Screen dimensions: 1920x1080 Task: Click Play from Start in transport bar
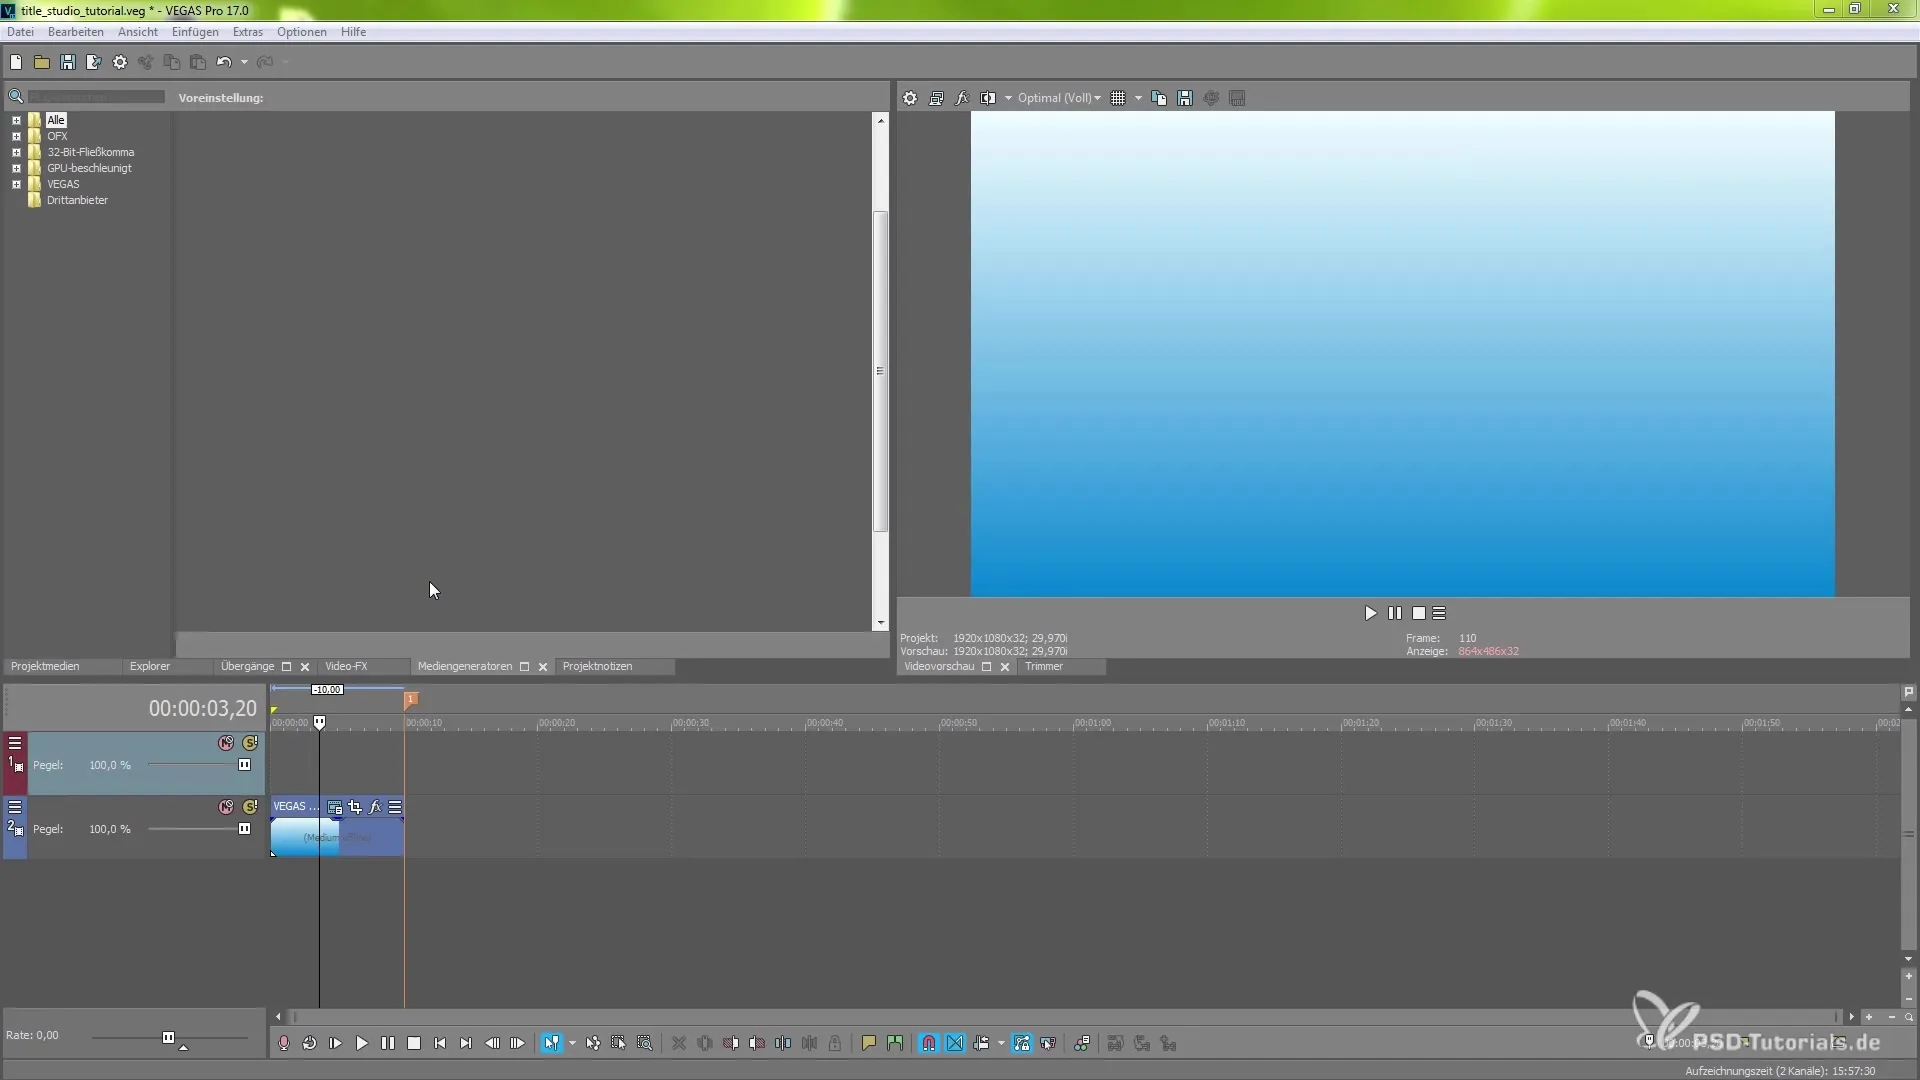pos(336,1043)
